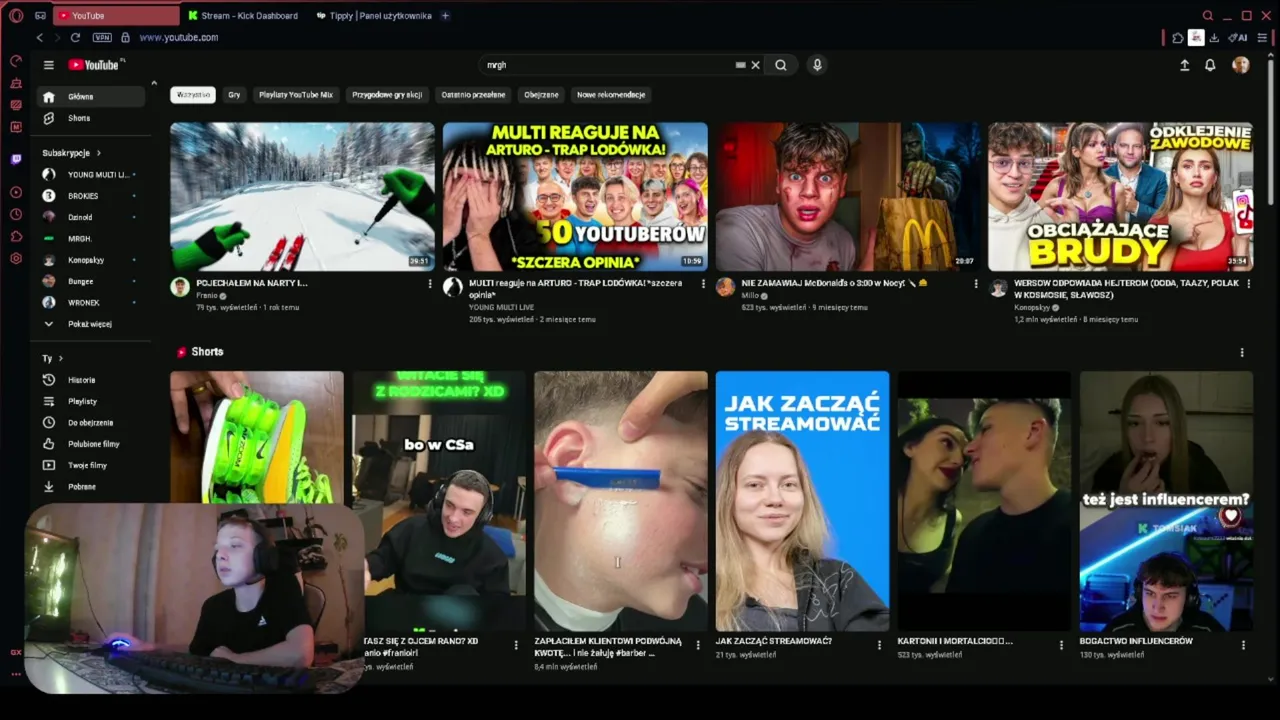This screenshot has height=720, width=1280.
Task: Clear the search text with the X icon
Action: (755, 65)
